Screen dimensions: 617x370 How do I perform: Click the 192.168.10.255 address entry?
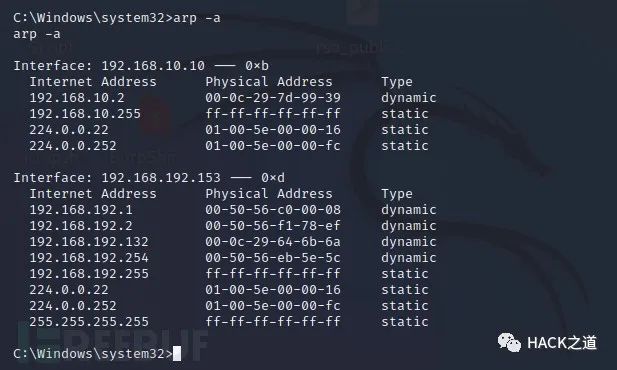point(85,114)
